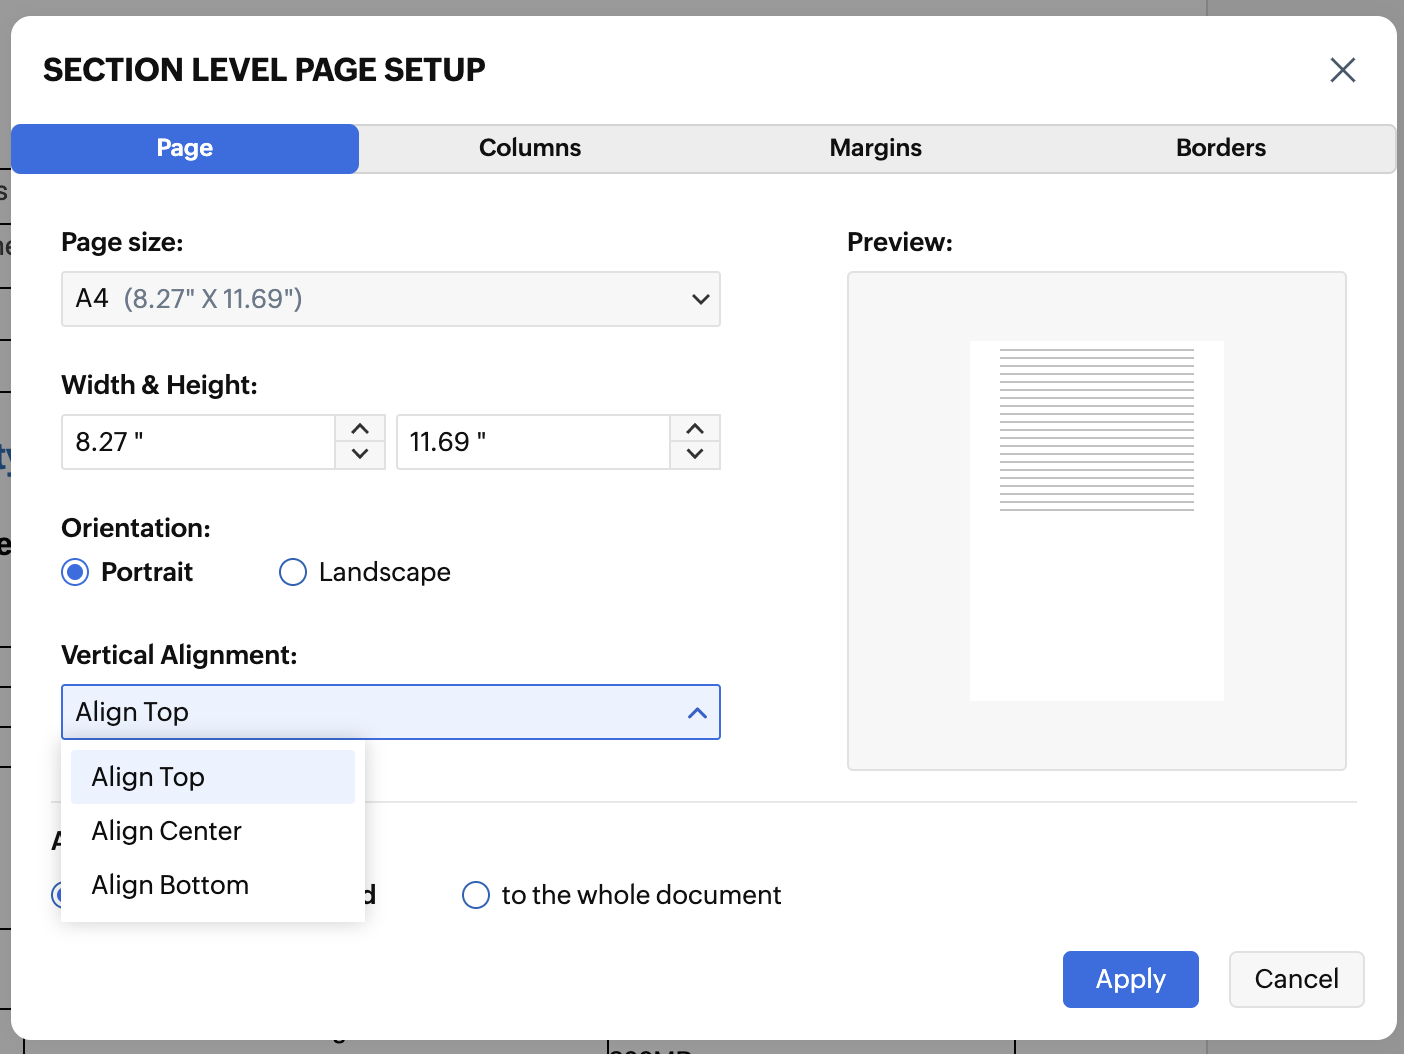Image resolution: width=1404 pixels, height=1054 pixels.
Task: Open the Page size dropdown
Action: click(x=390, y=299)
